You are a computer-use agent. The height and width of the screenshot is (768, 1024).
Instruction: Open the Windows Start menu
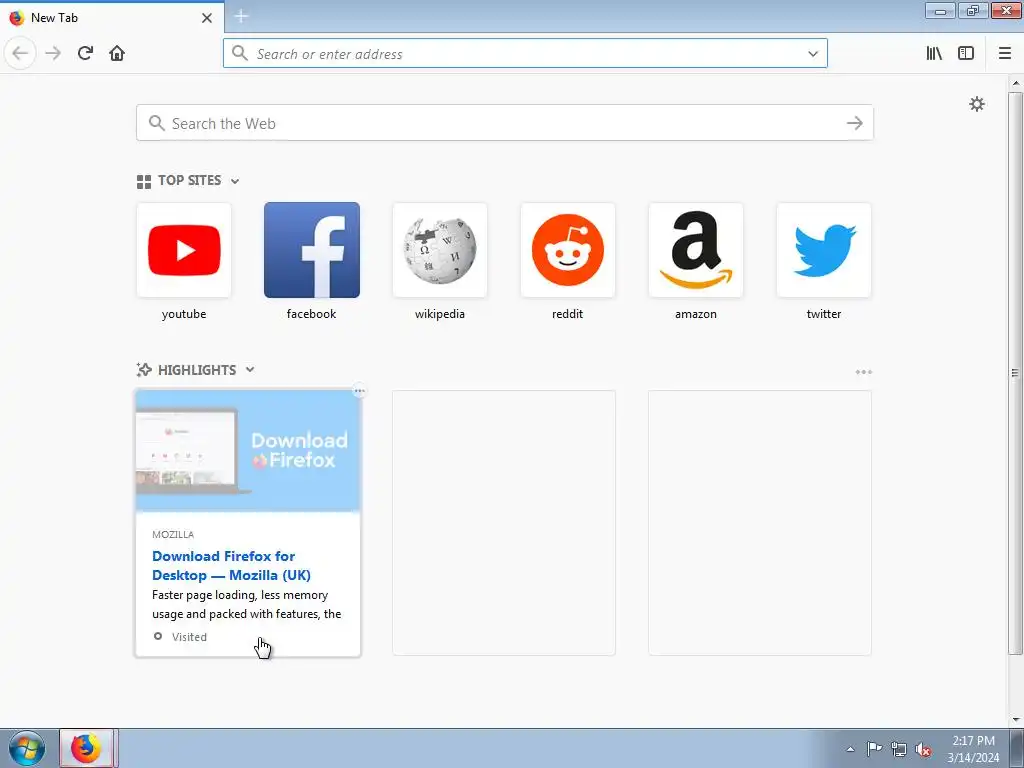tap(27, 748)
